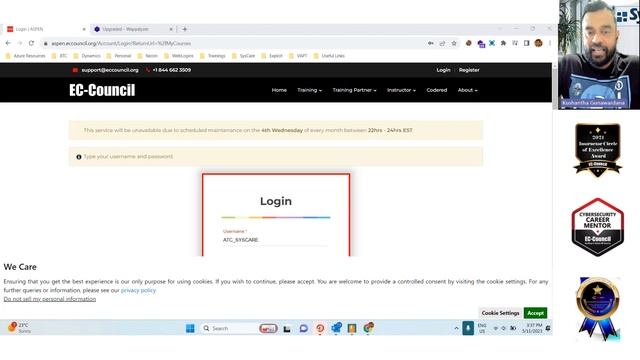
Task: Open the Extensions puzzle piece icon
Action: (503, 43)
